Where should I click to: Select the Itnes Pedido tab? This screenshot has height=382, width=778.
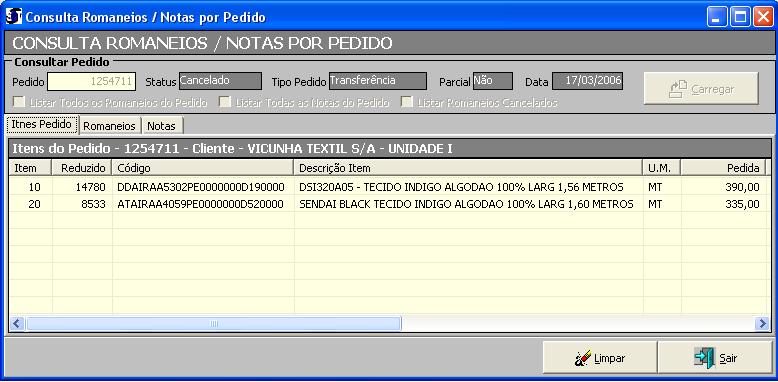(x=42, y=124)
